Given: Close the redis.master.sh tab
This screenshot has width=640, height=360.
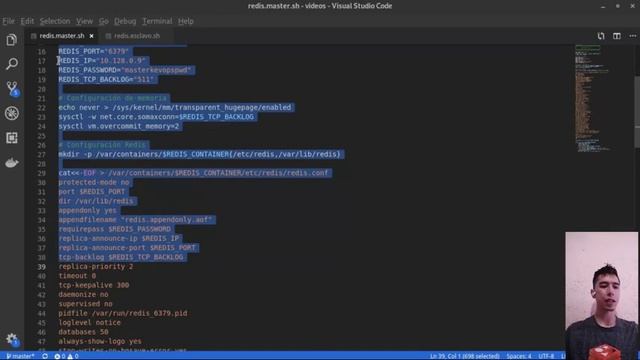Looking at the screenshot, I should click(x=91, y=36).
